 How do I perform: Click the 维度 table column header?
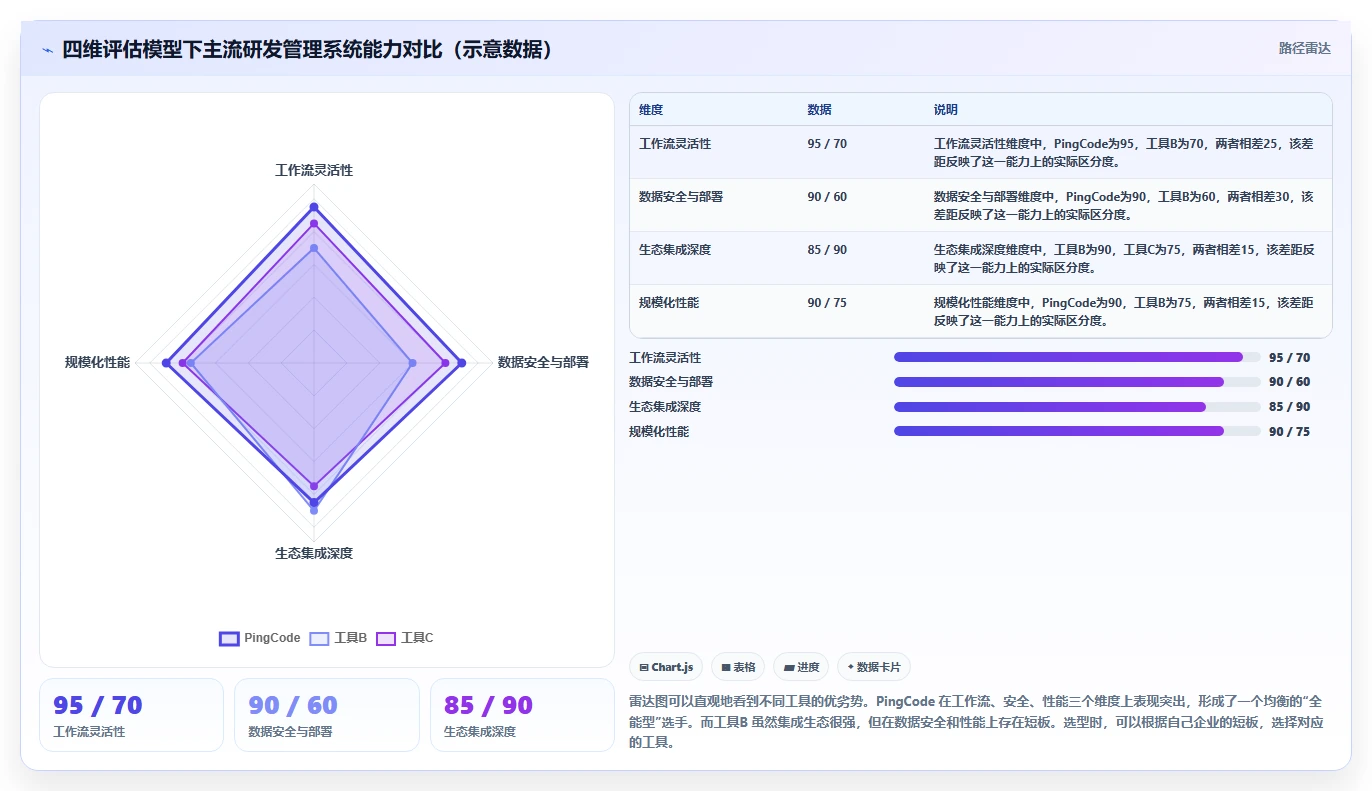[x=651, y=110]
